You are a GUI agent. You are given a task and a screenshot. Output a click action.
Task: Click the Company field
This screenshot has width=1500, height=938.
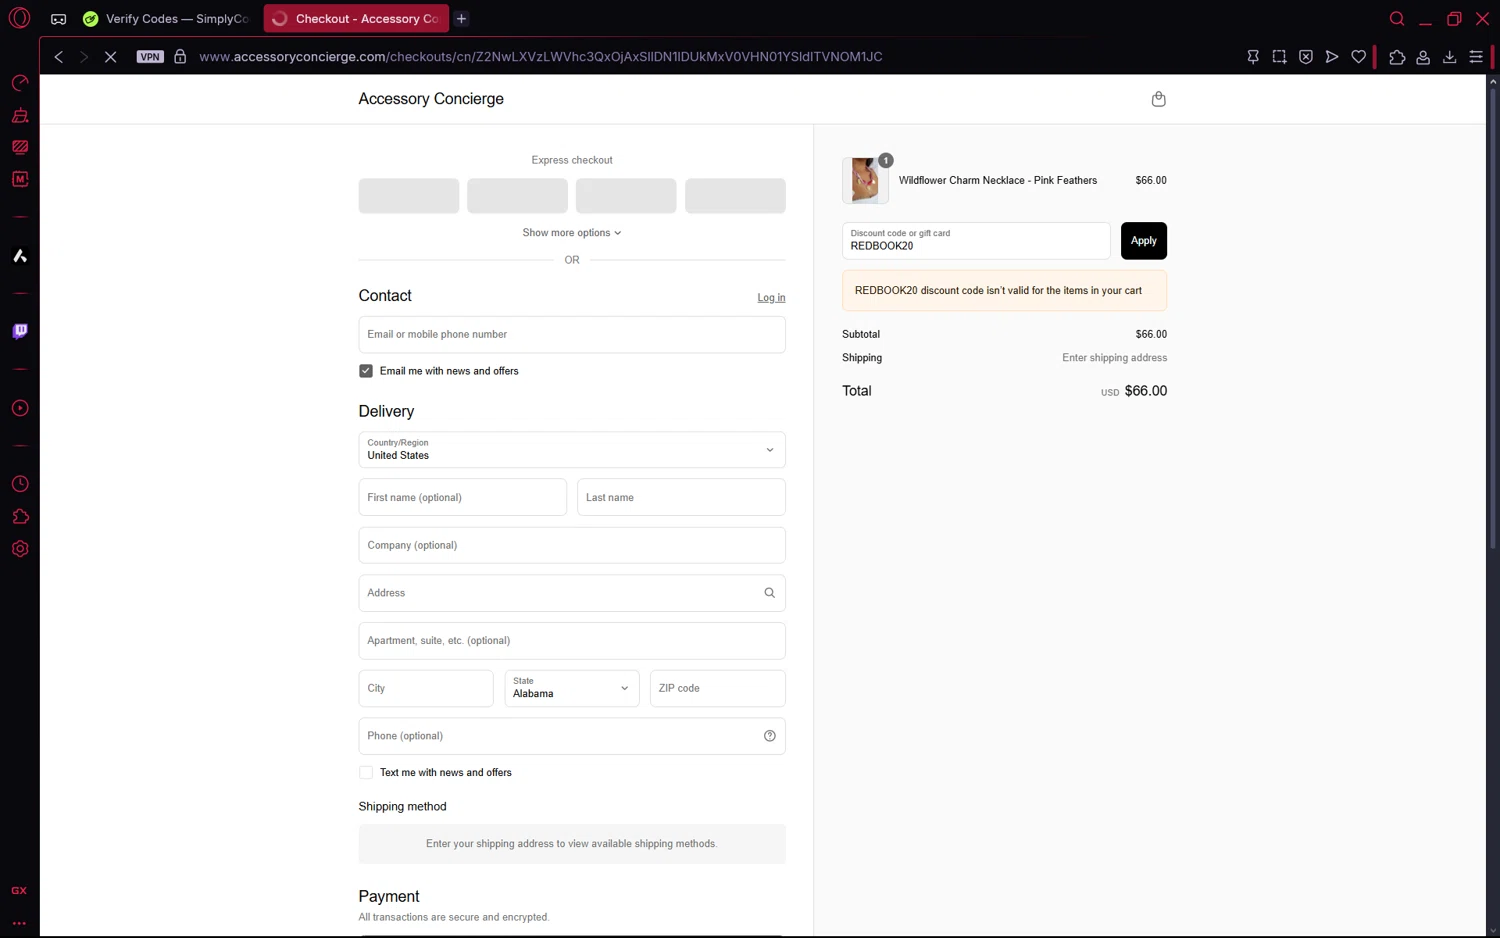(x=572, y=545)
